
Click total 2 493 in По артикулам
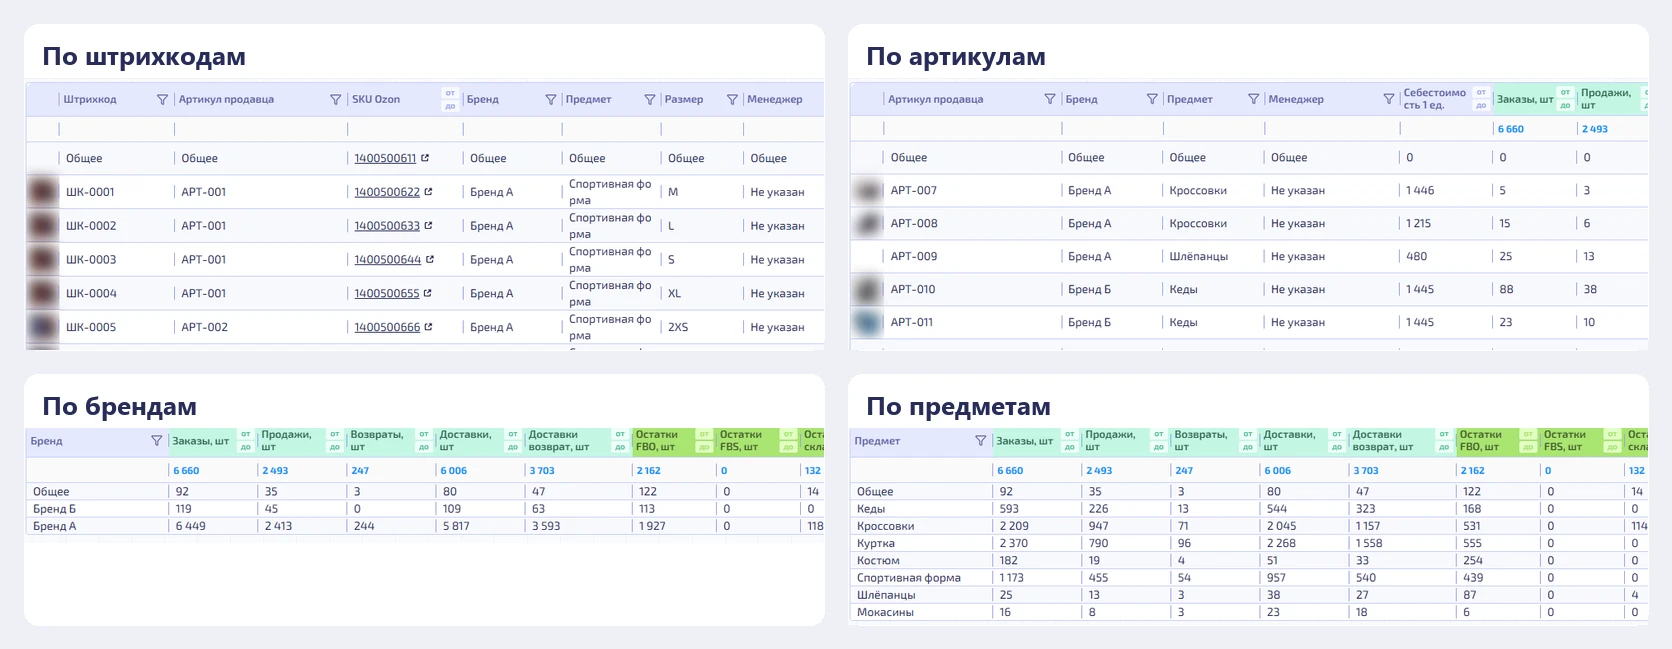click(1595, 129)
